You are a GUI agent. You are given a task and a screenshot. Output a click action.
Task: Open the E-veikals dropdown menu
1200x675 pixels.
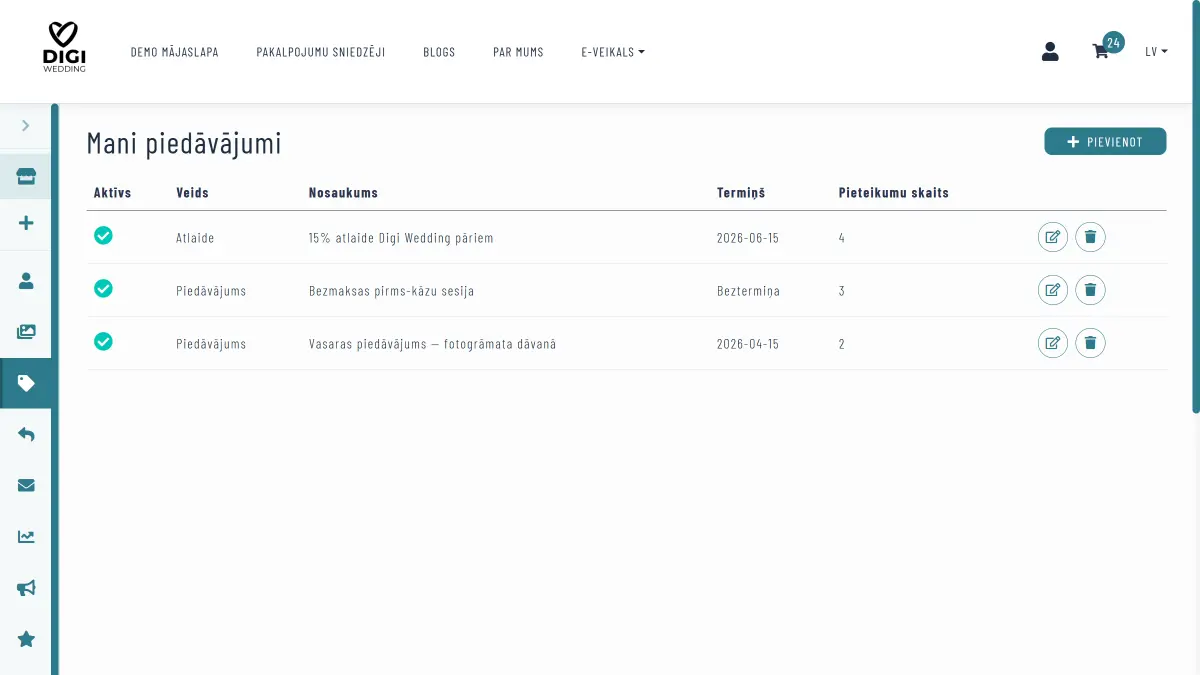click(613, 52)
